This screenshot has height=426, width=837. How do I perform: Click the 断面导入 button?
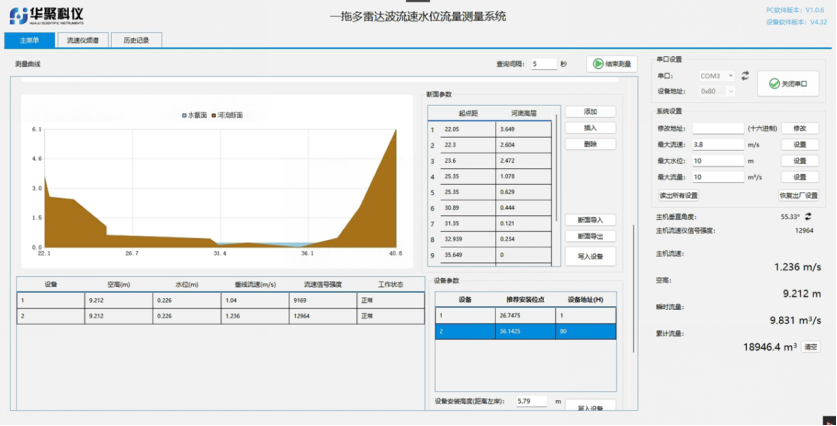coord(590,220)
